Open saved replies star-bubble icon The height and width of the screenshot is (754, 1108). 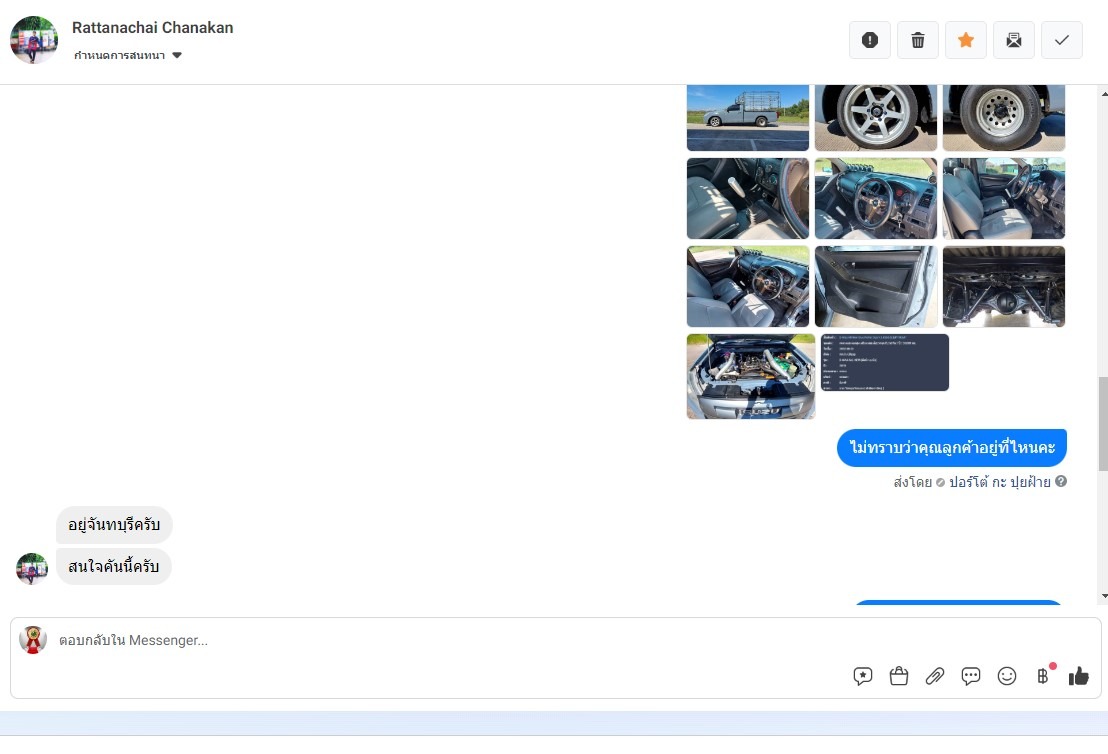click(x=863, y=676)
